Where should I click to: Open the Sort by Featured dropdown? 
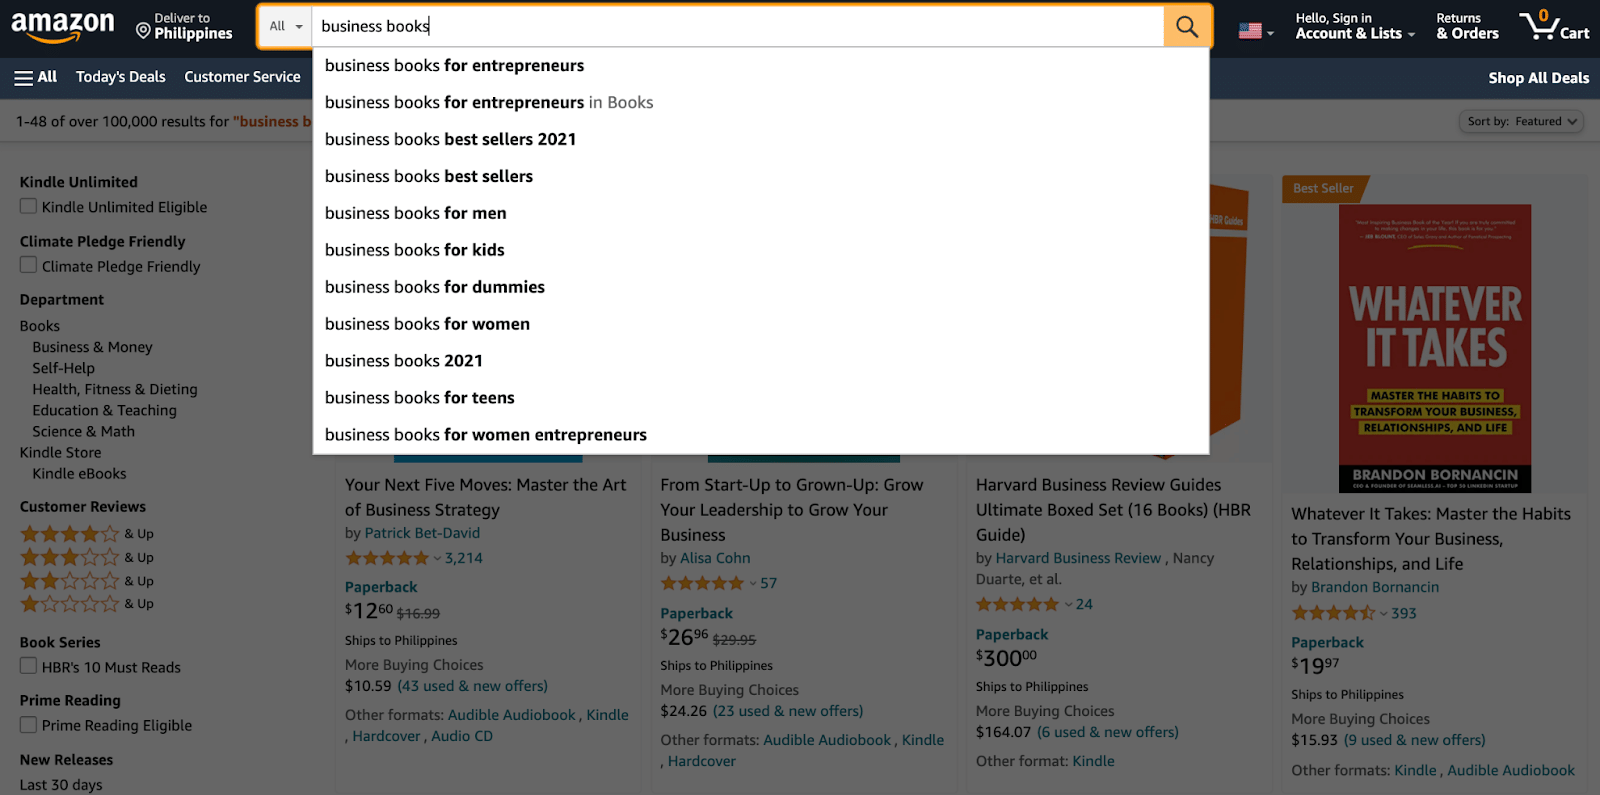(1521, 122)
